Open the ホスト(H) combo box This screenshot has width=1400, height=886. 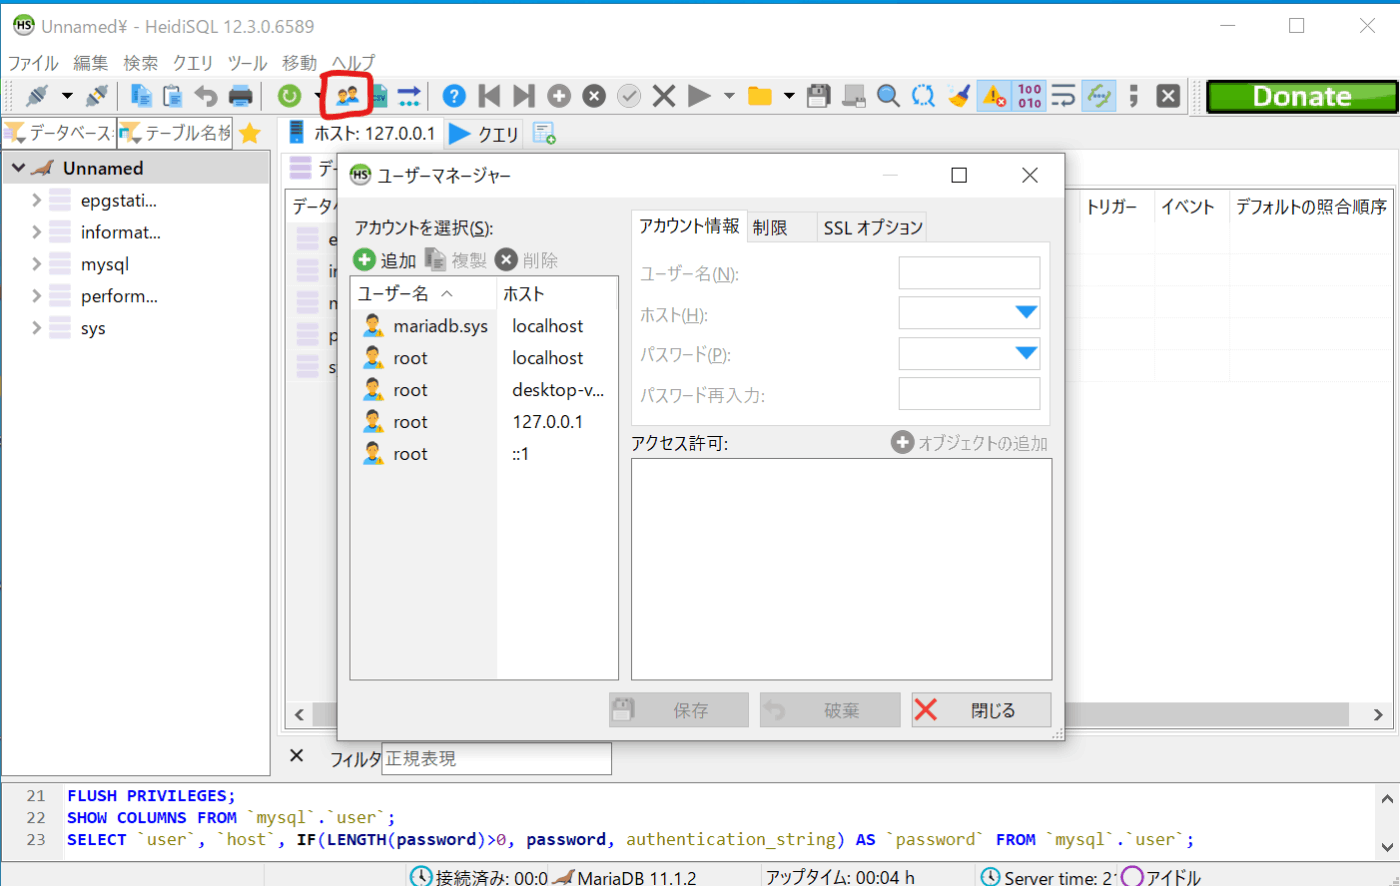(x=969, y=313)
